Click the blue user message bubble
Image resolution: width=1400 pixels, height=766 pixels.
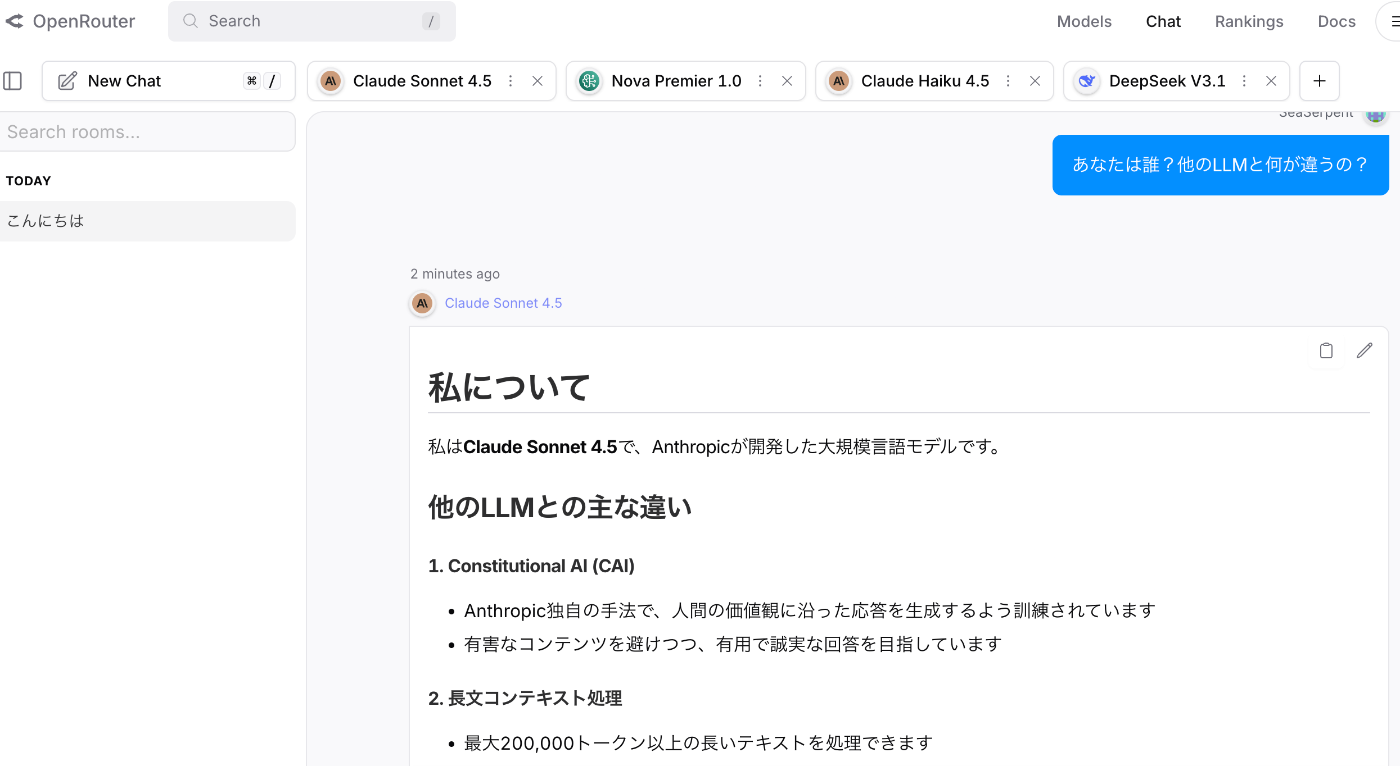1220,165
